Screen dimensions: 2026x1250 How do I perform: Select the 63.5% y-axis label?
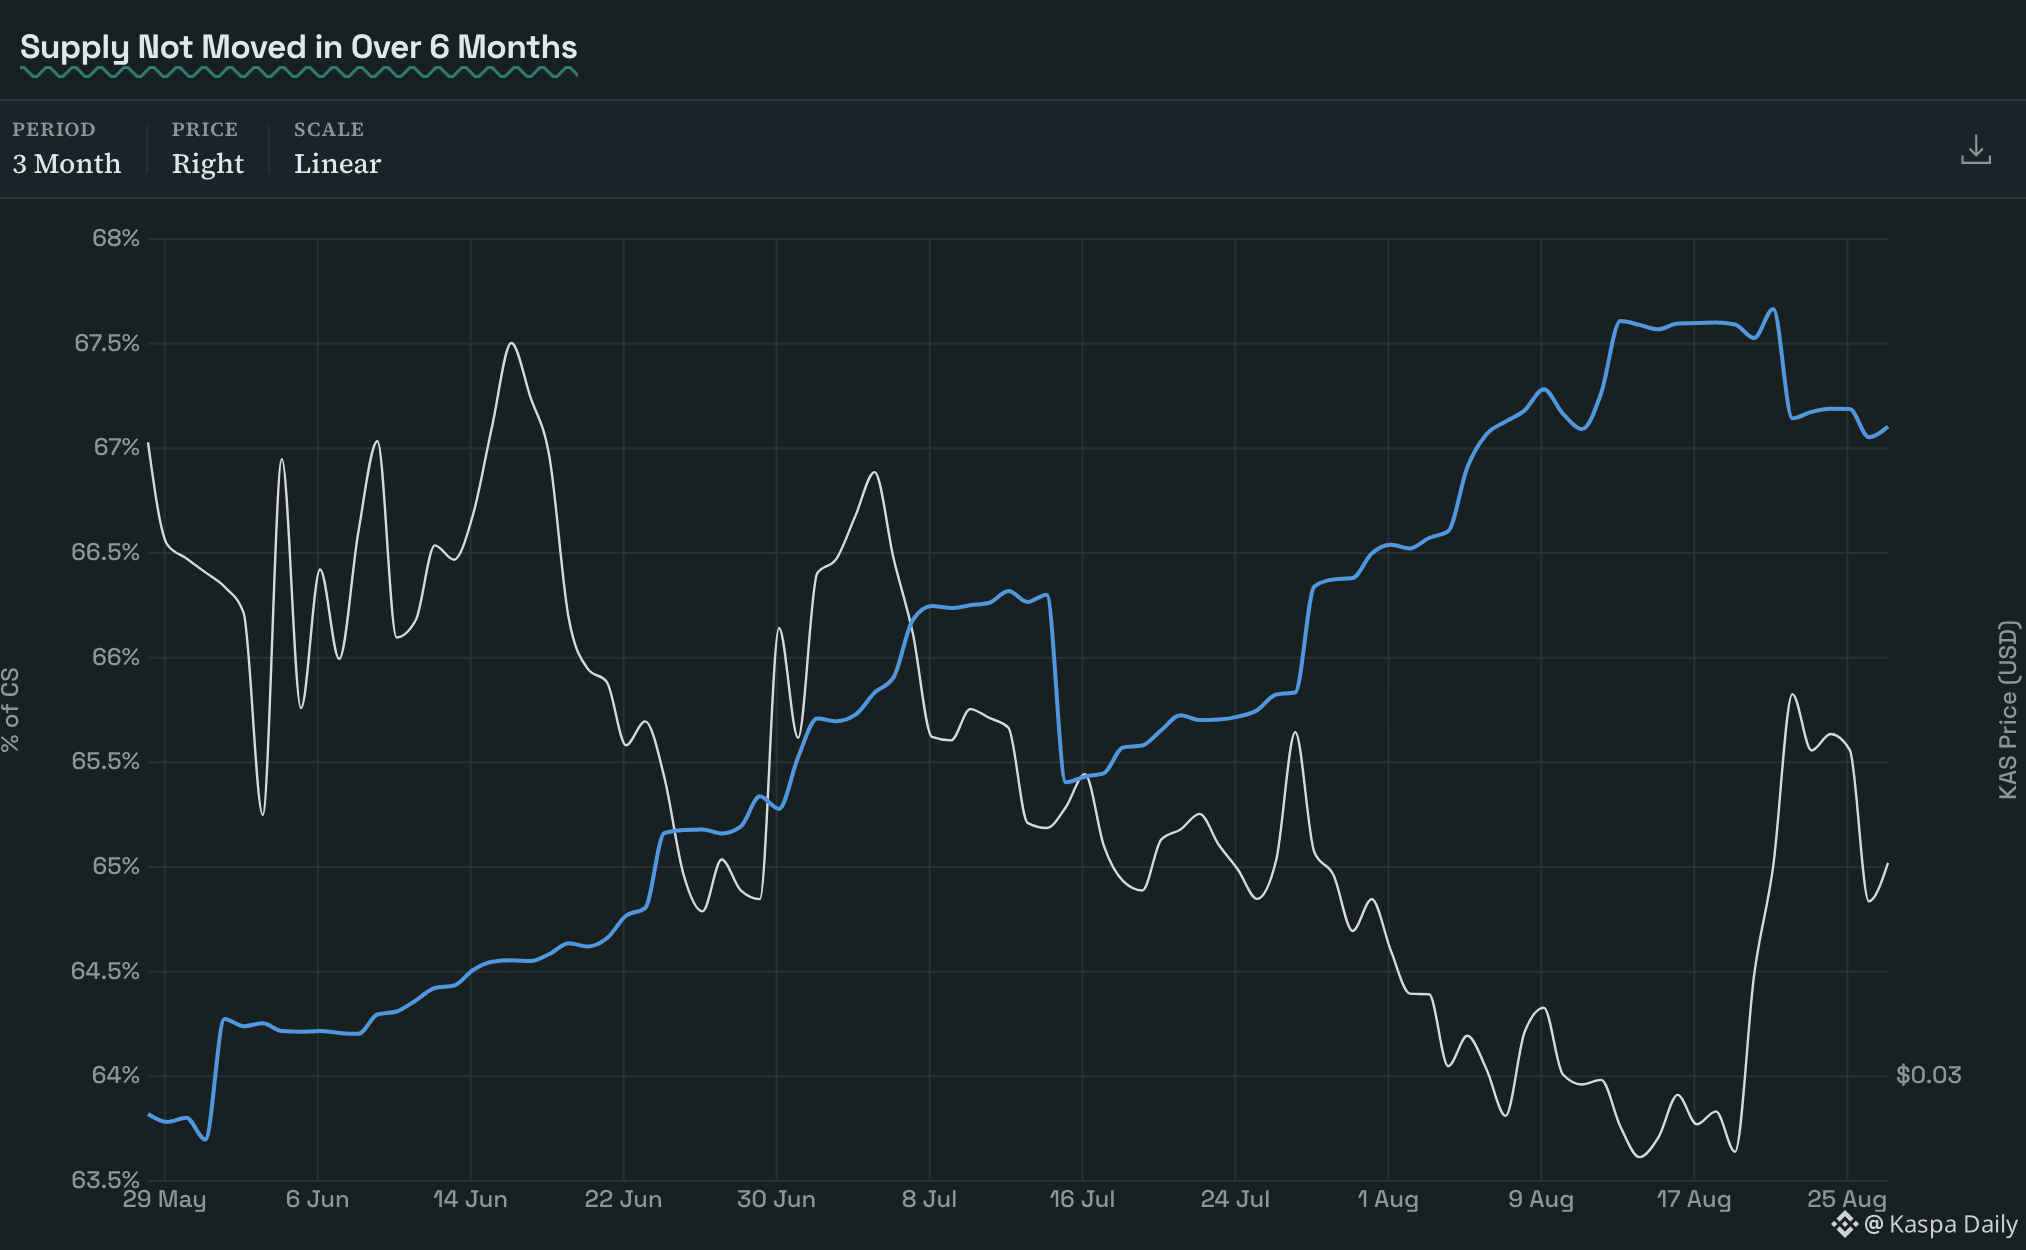coord(105,1180)
